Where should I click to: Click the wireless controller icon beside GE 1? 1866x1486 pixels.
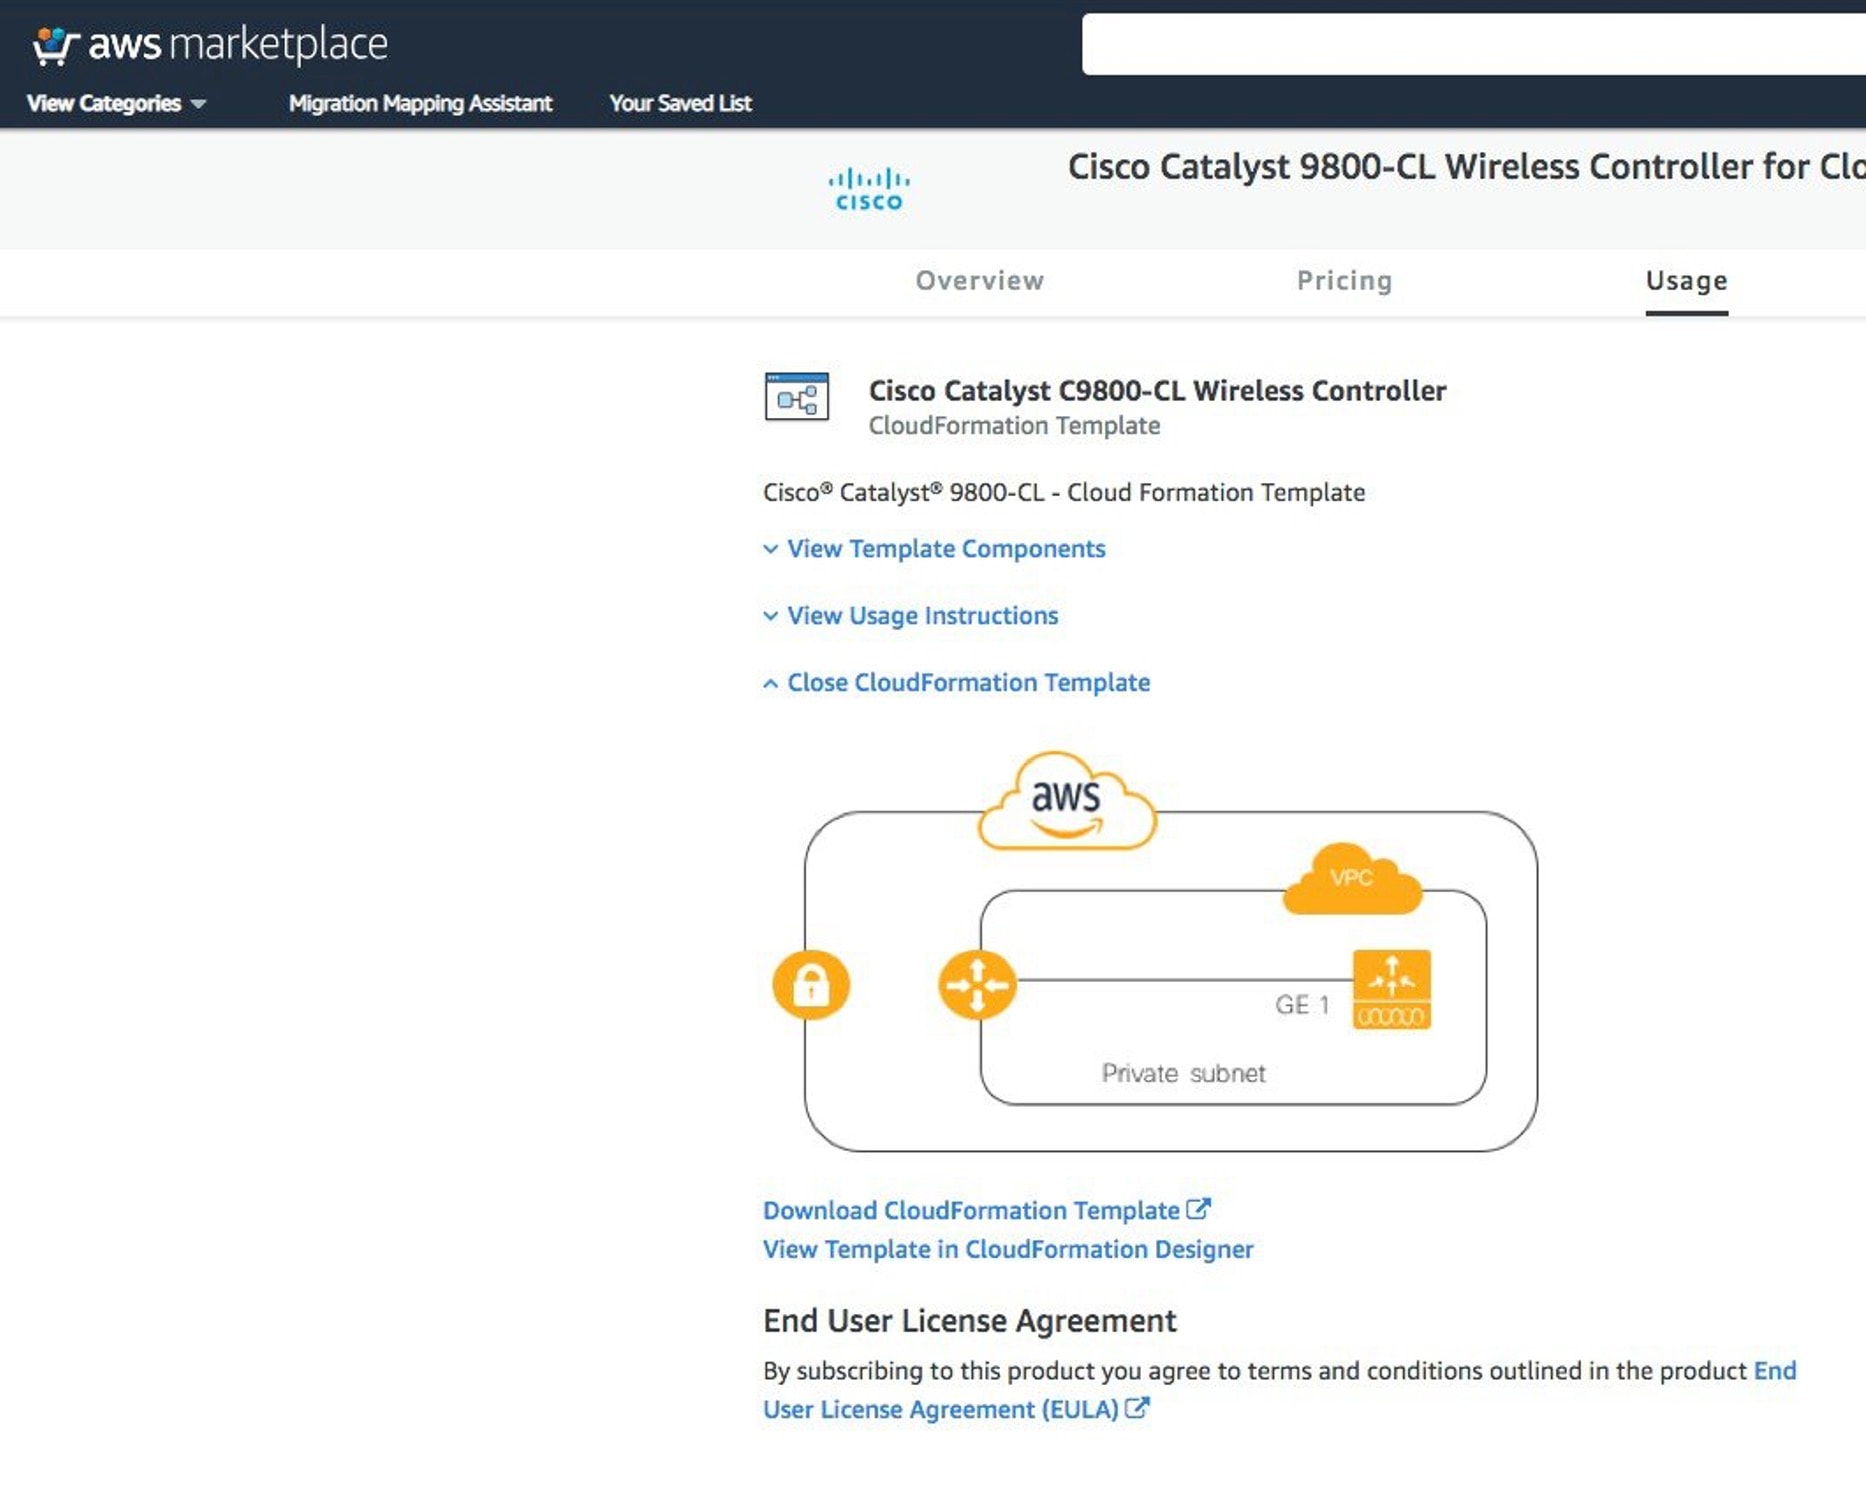tap(1392, 989)
